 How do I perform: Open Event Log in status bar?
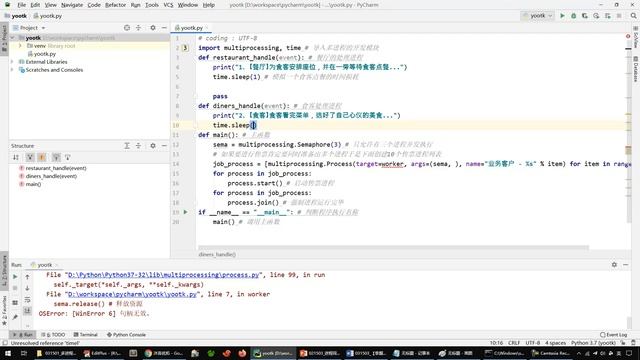pos(613,335)
